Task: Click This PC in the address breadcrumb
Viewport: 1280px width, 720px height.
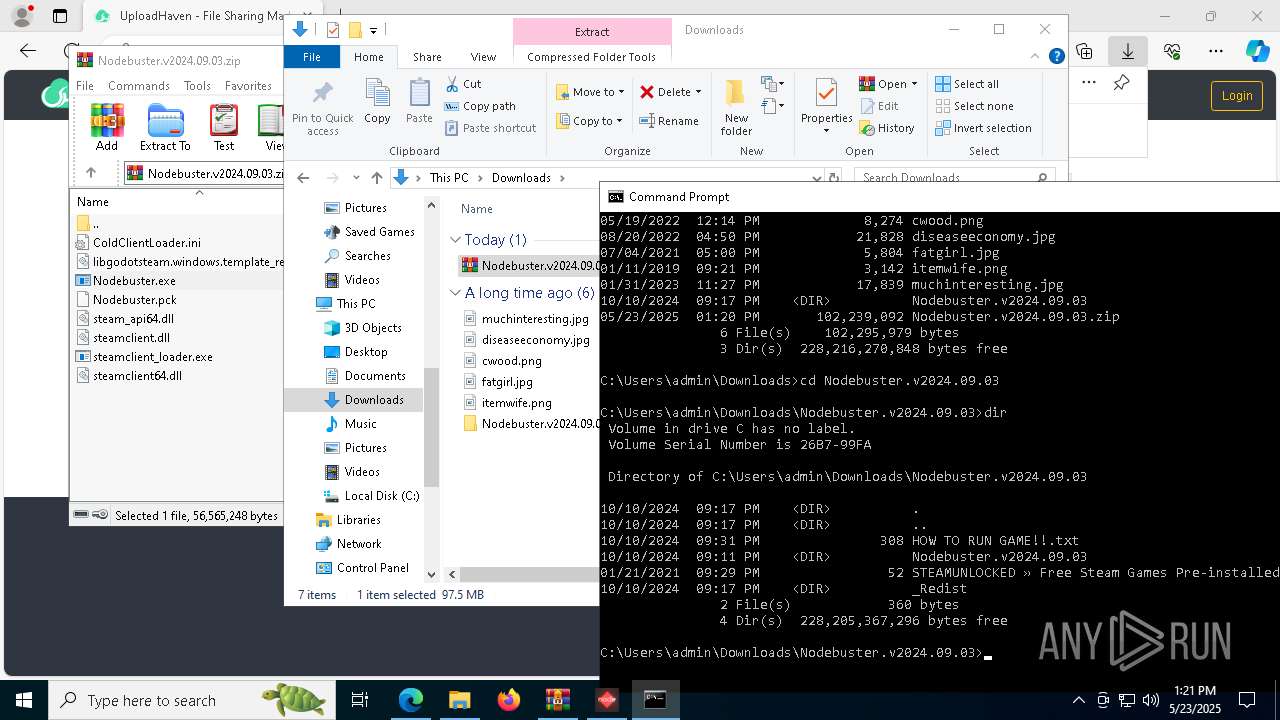Action: [449, 178]
